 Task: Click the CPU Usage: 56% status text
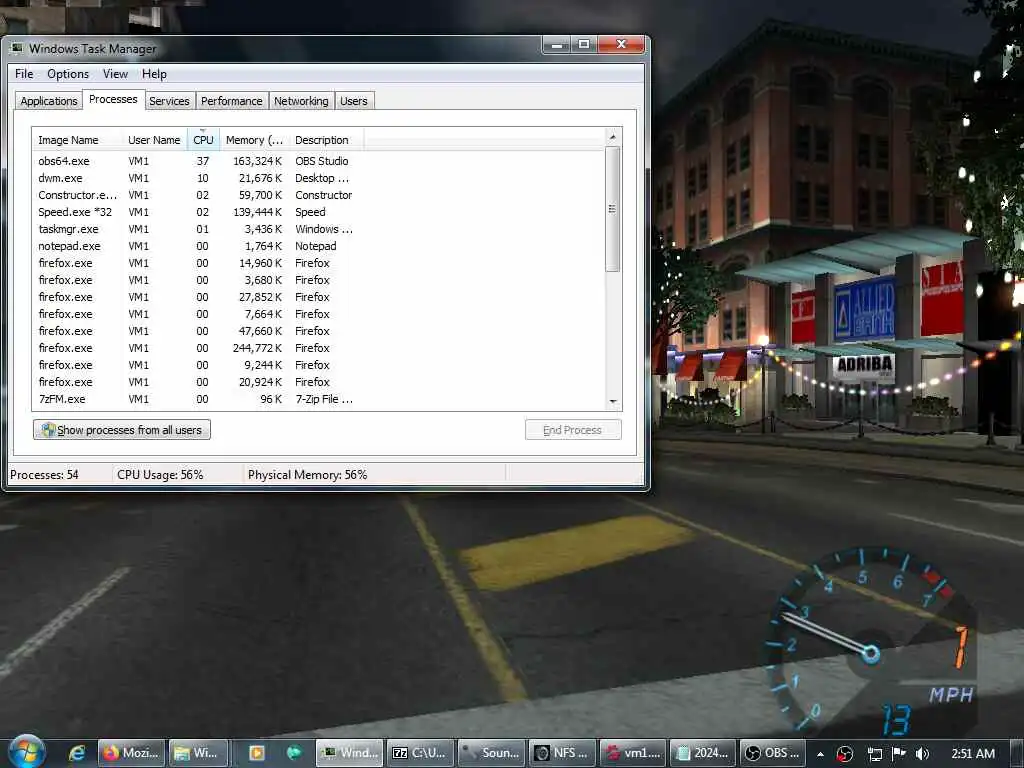coord(160,475)
